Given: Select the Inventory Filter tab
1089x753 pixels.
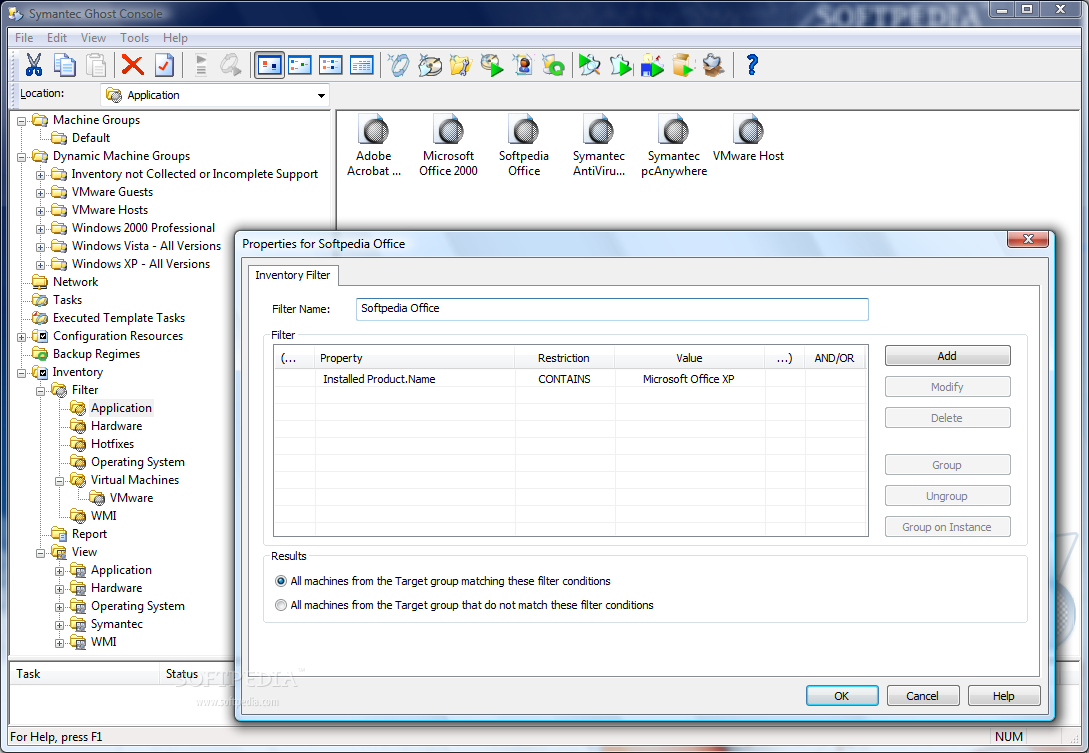Looking at the screenshot, I should (292, 275).
